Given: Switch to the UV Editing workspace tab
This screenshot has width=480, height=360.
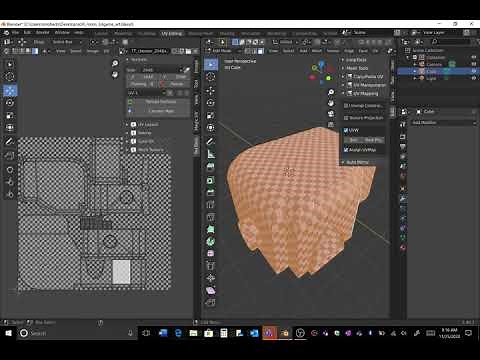Looking at the screenshot, I should (172, 33).
